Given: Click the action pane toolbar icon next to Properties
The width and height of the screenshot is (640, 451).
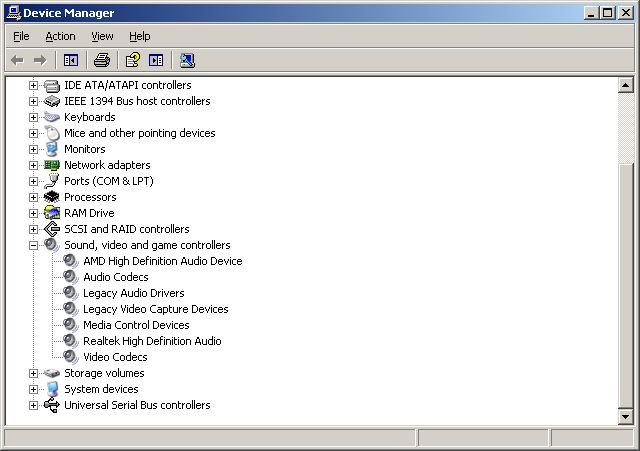Looking at the screenshot, I should coord(156,60).
